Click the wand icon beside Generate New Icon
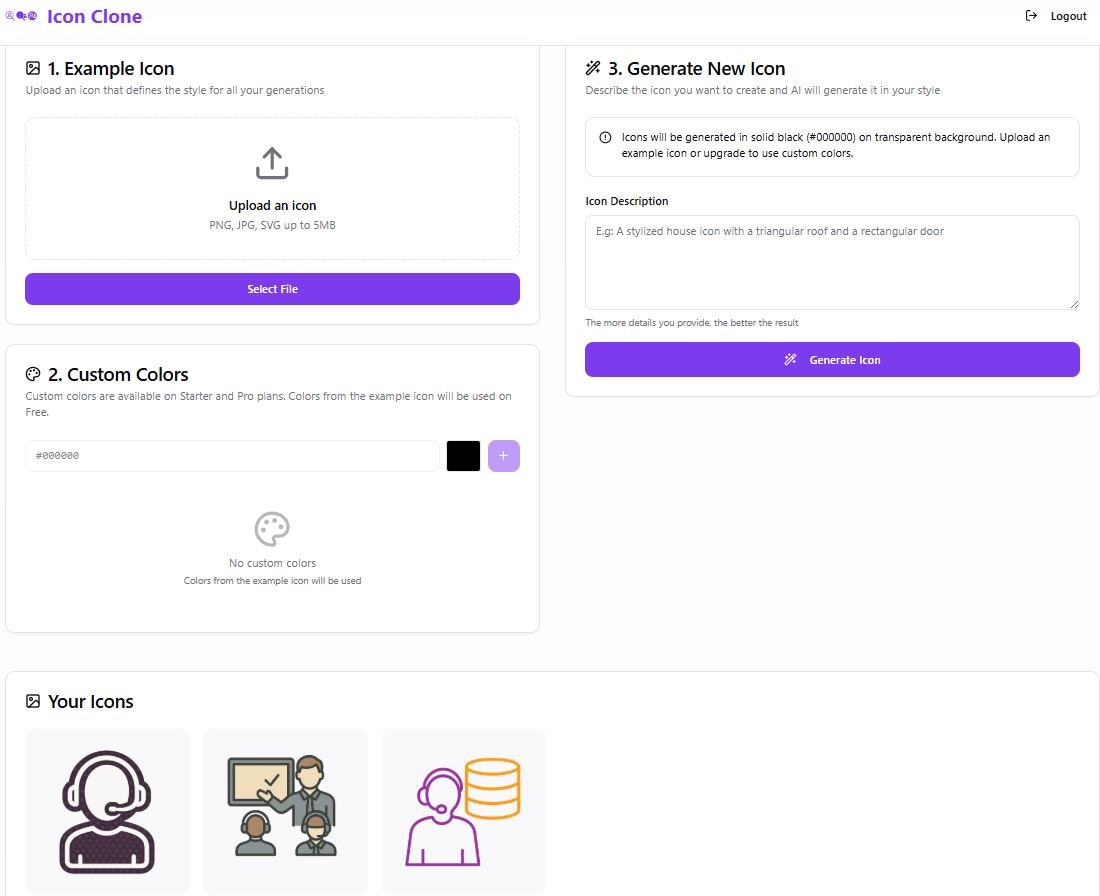Screen dimensions: 1100x896 (593, 68)
